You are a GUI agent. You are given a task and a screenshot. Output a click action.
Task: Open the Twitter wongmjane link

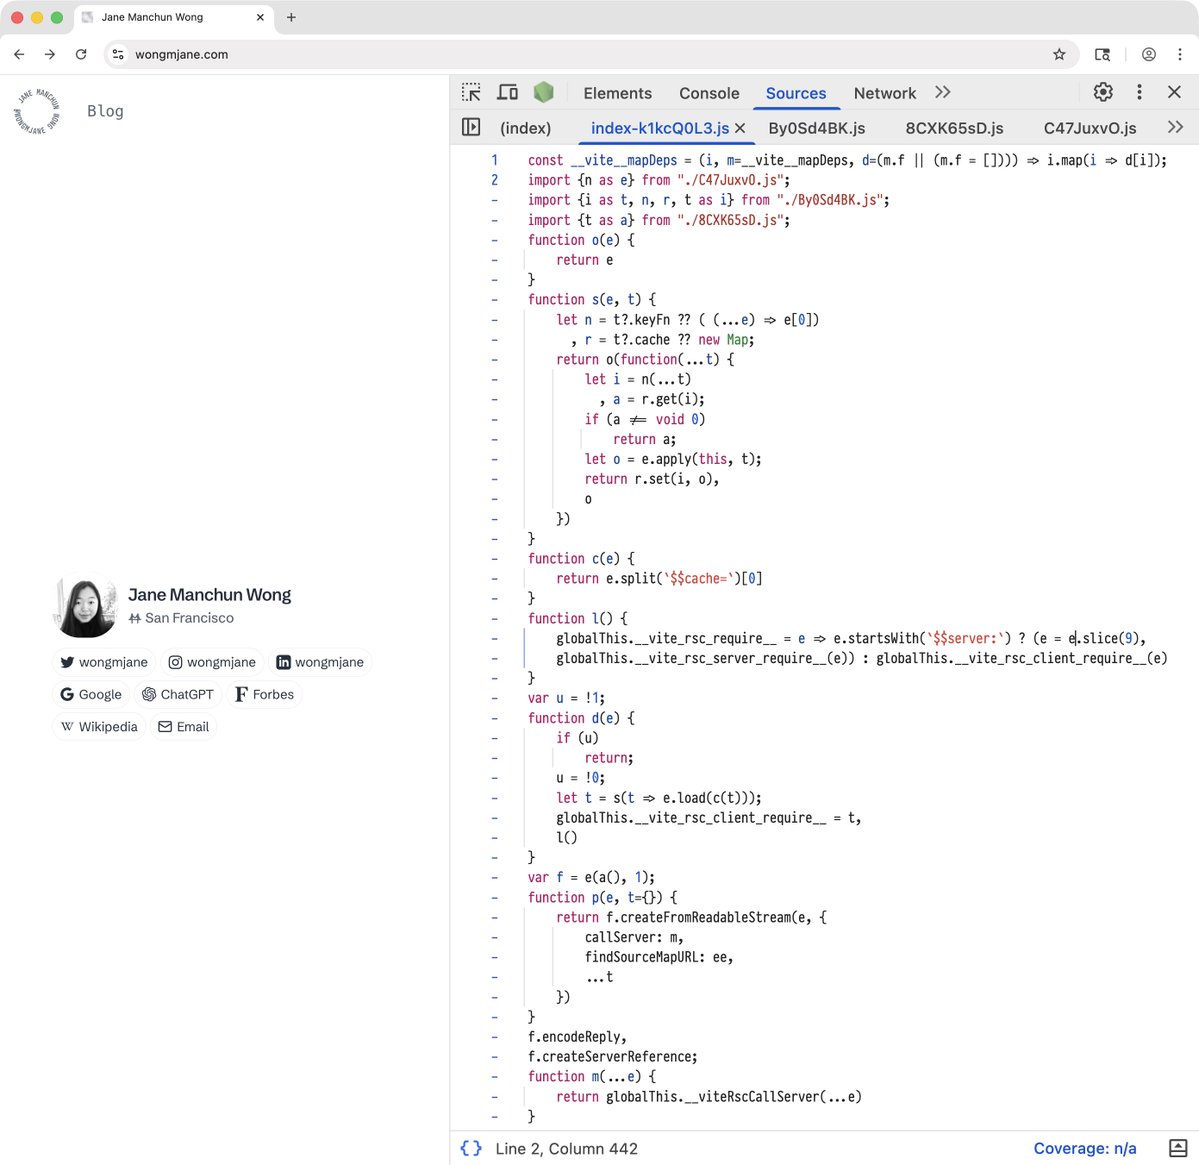[x=104, y=662]
